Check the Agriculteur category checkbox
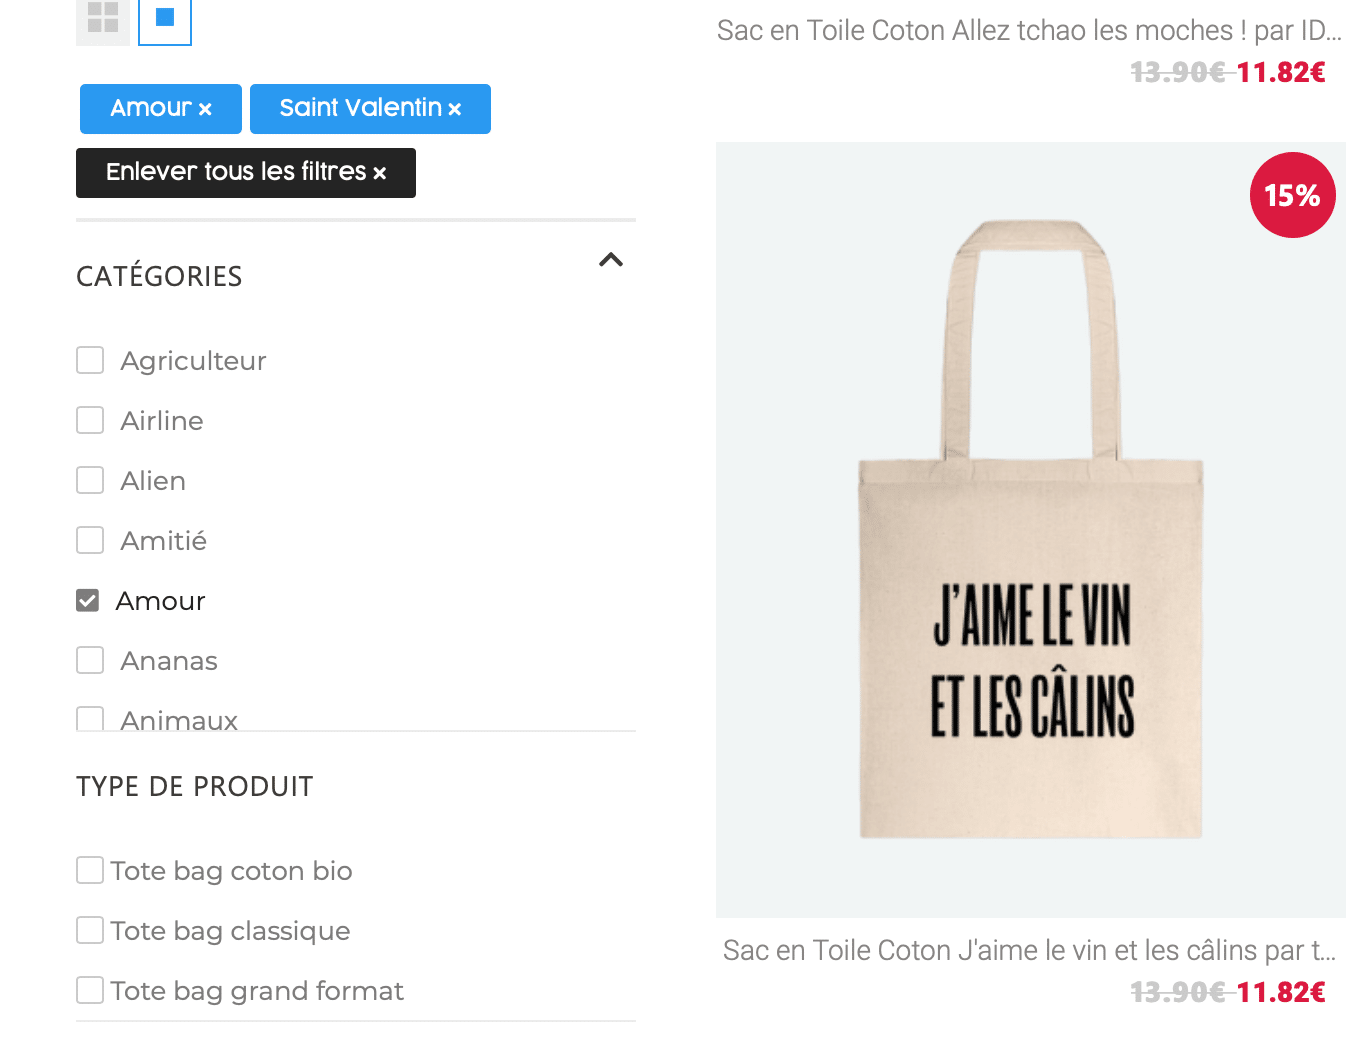 (90, 360)
